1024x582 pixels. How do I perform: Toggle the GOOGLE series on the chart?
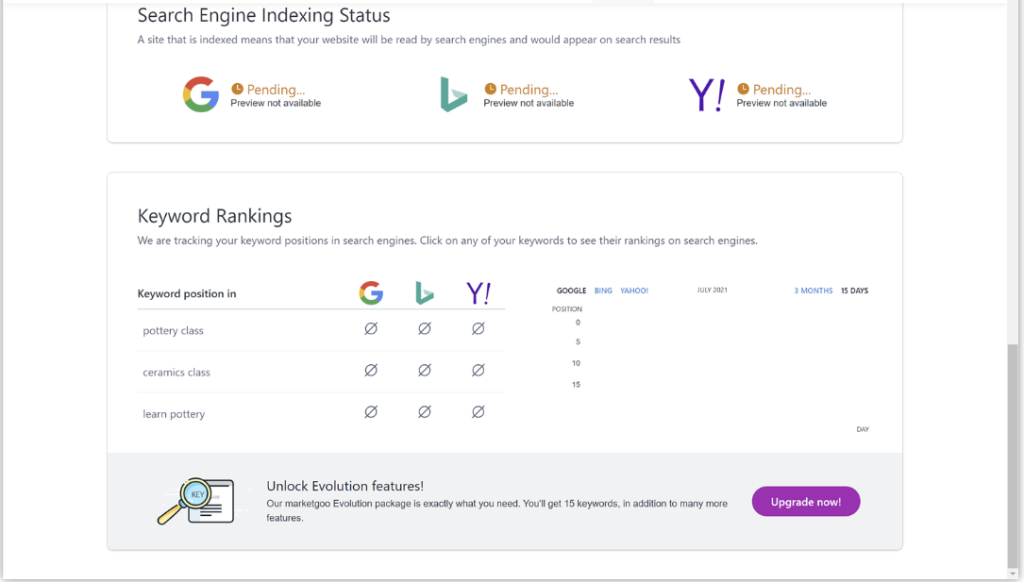[570, 289]
